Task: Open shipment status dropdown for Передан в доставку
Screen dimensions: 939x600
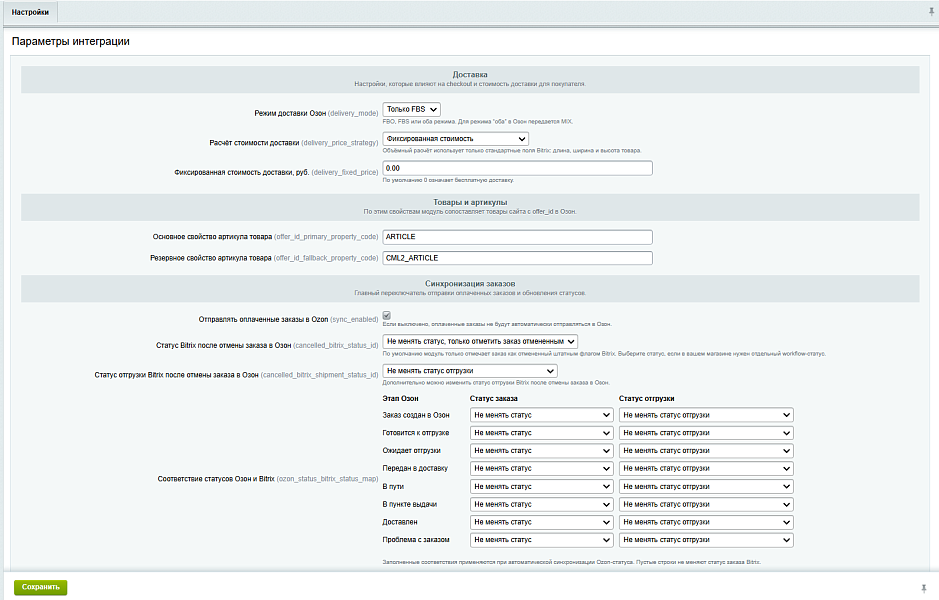Action: [707, 468]
